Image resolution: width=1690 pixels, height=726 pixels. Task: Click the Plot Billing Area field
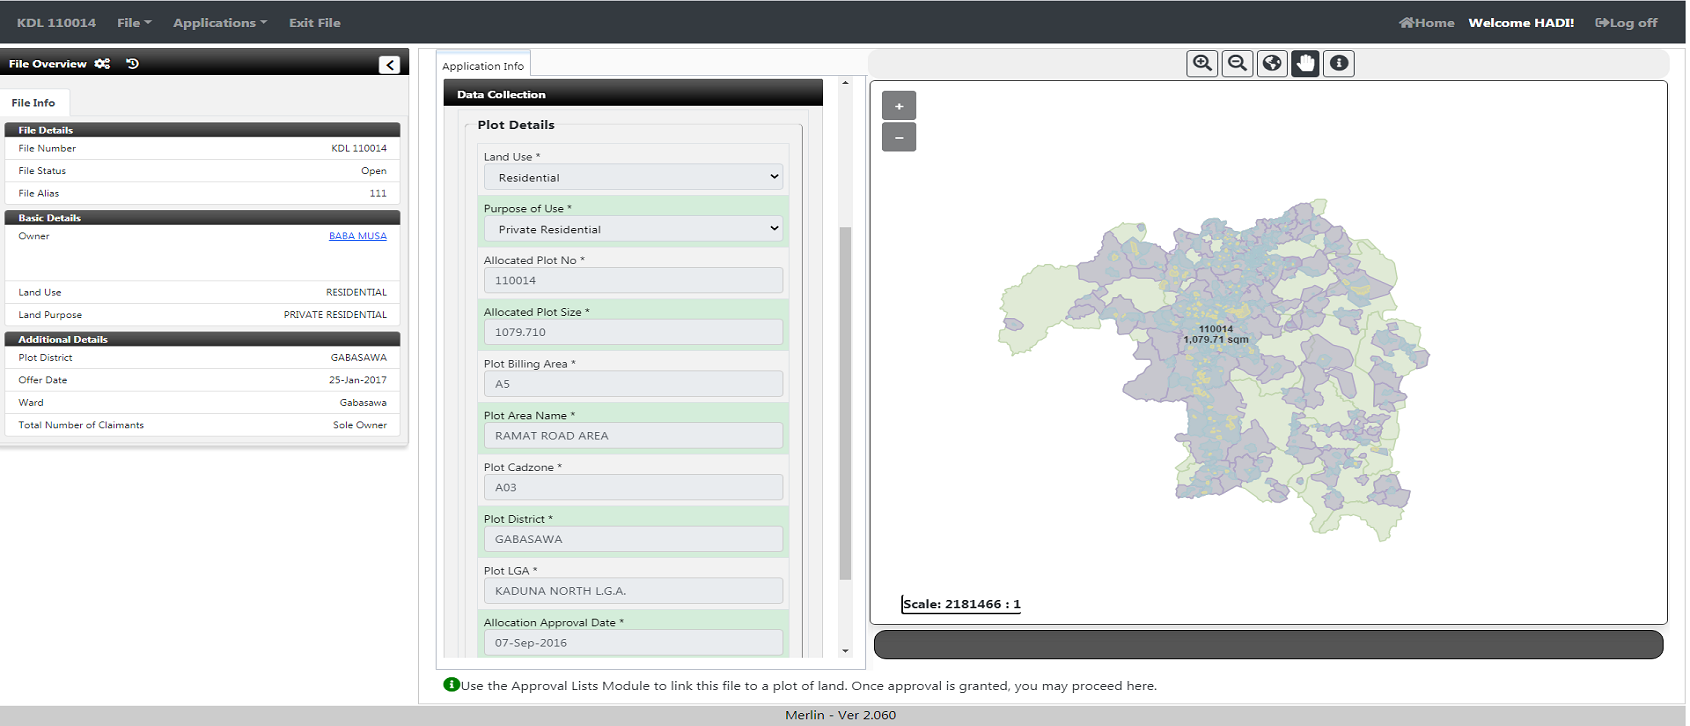tap(633, 384)
